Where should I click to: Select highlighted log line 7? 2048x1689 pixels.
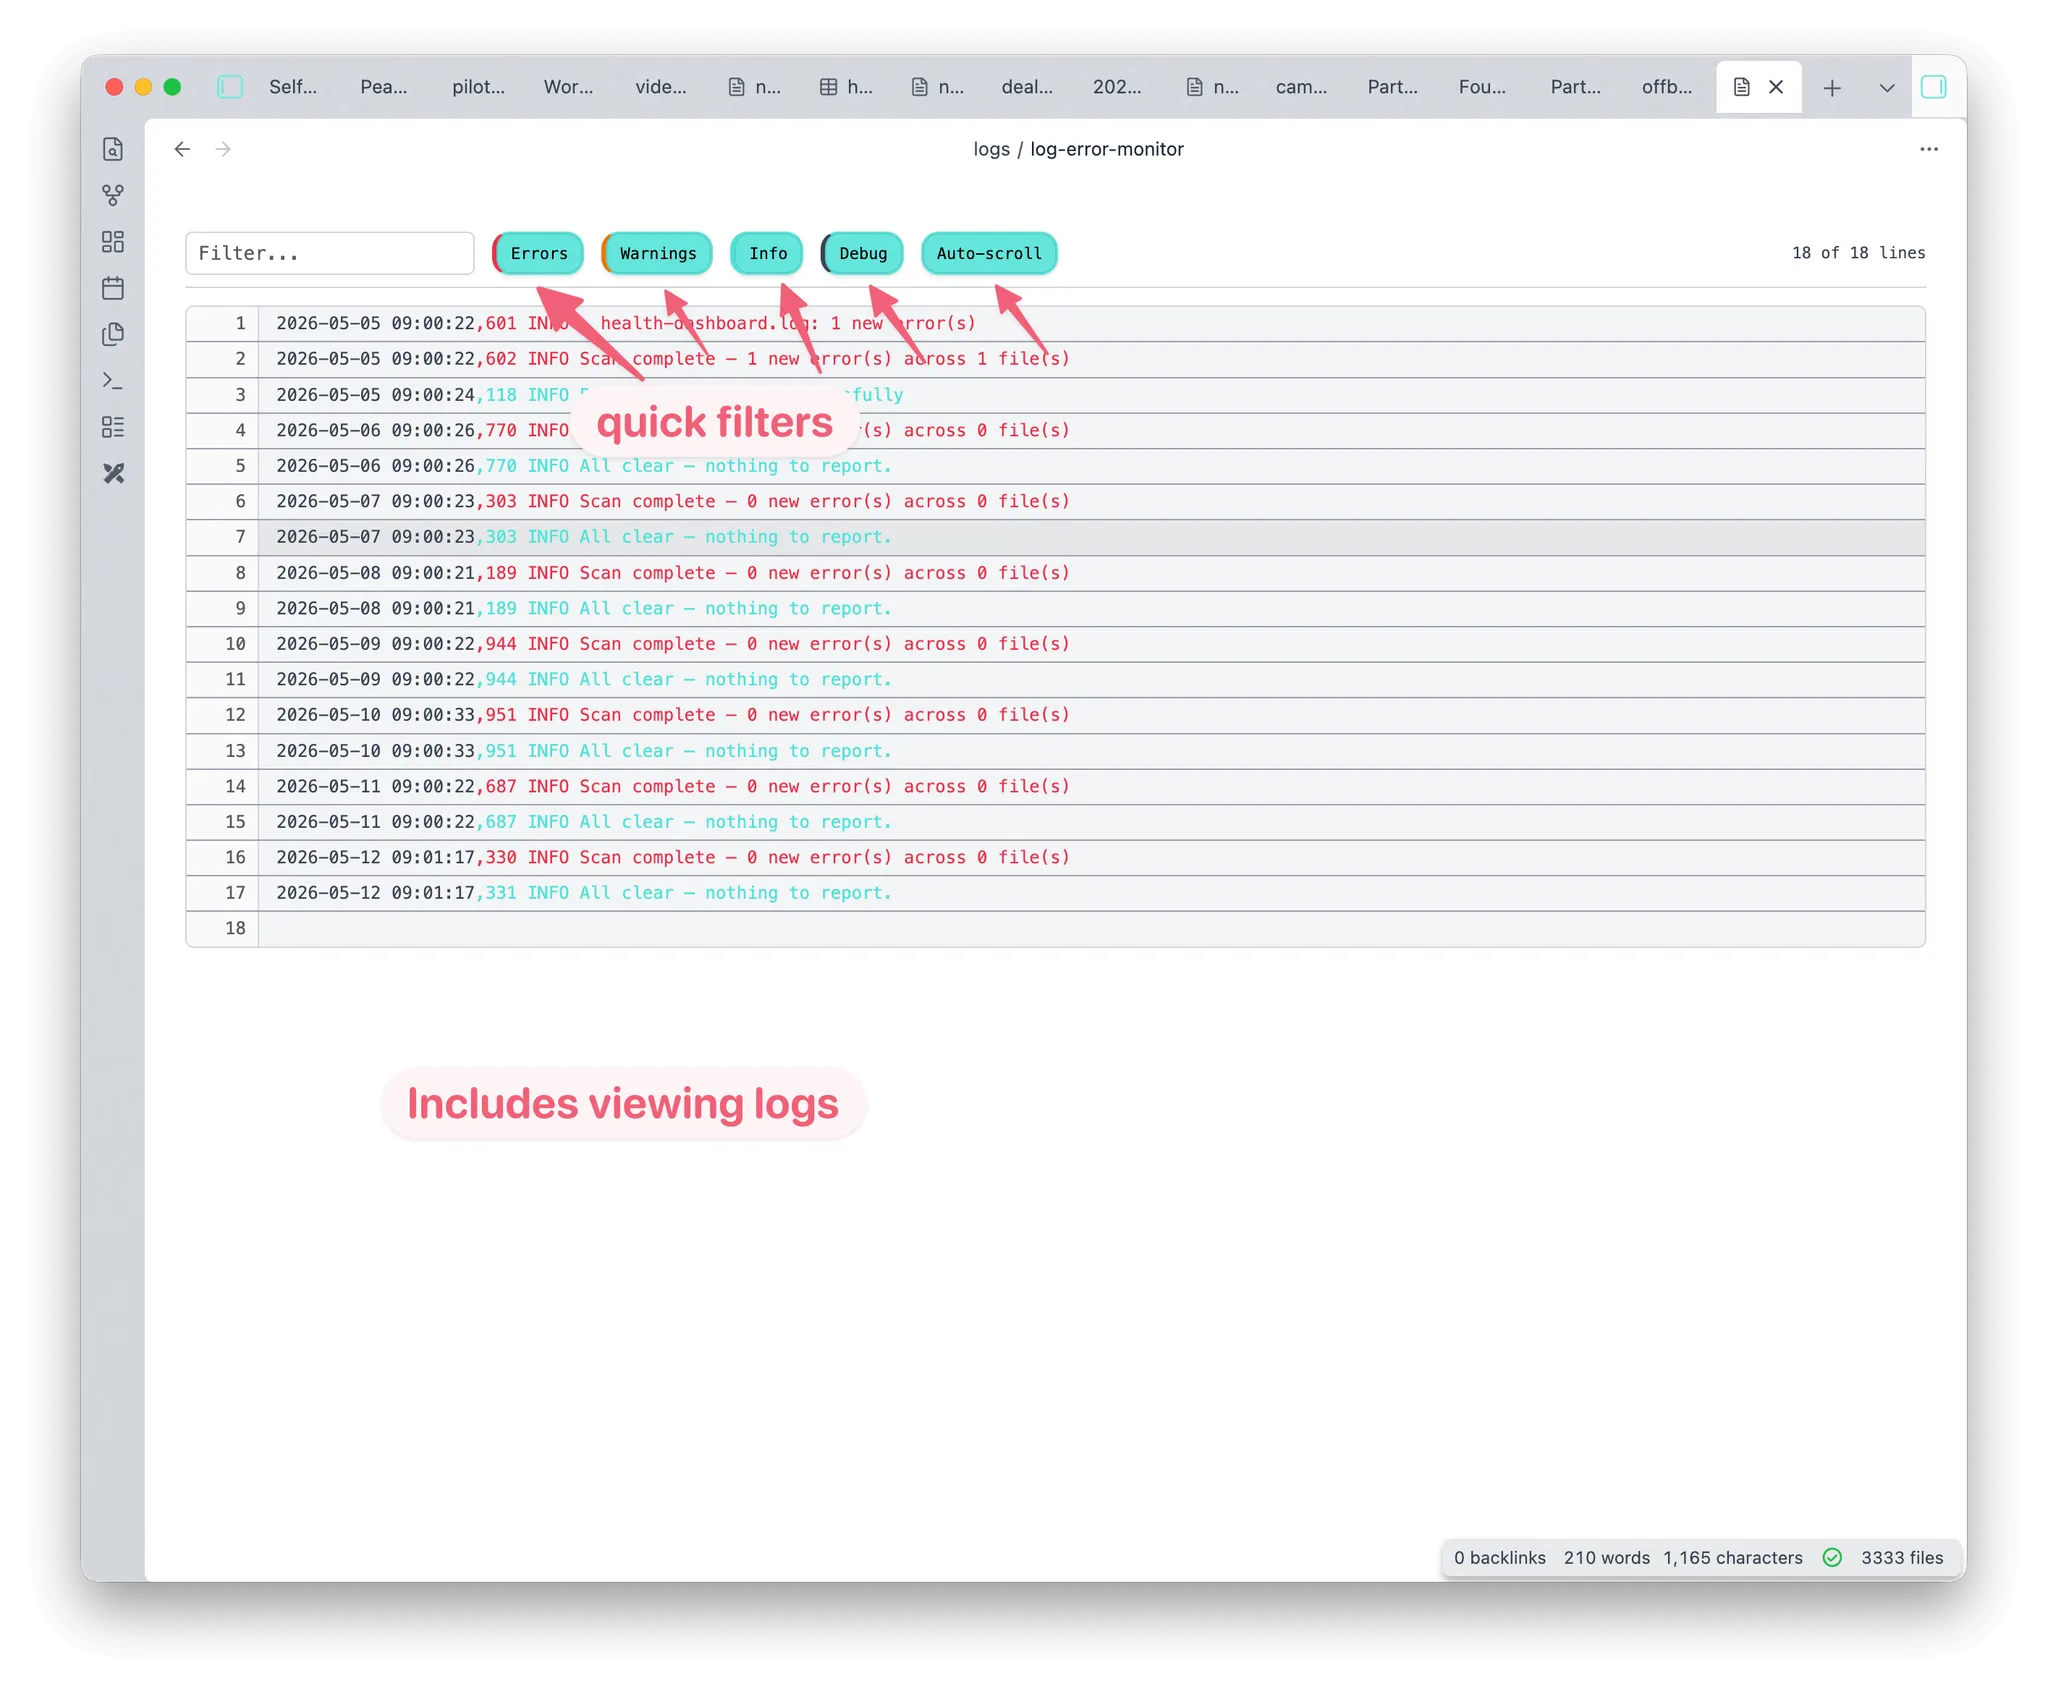[1055, 537]
